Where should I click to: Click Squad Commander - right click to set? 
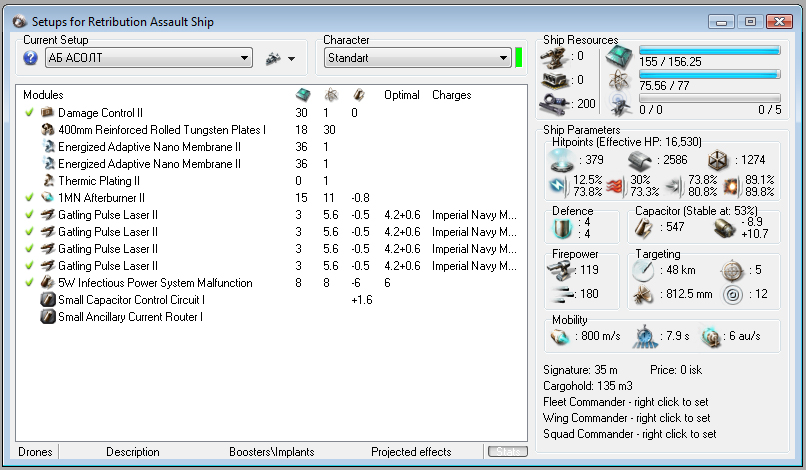click(630, 433)
